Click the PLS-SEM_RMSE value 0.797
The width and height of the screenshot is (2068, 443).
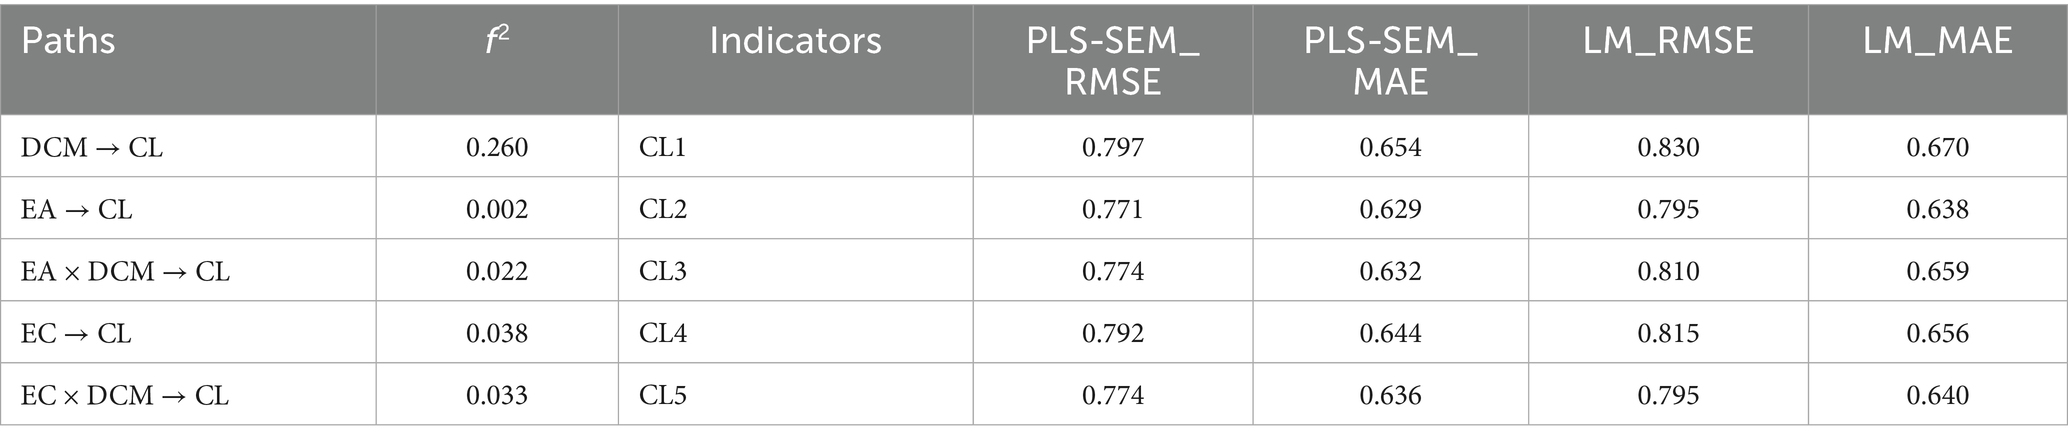click(x=1112, y=148)
